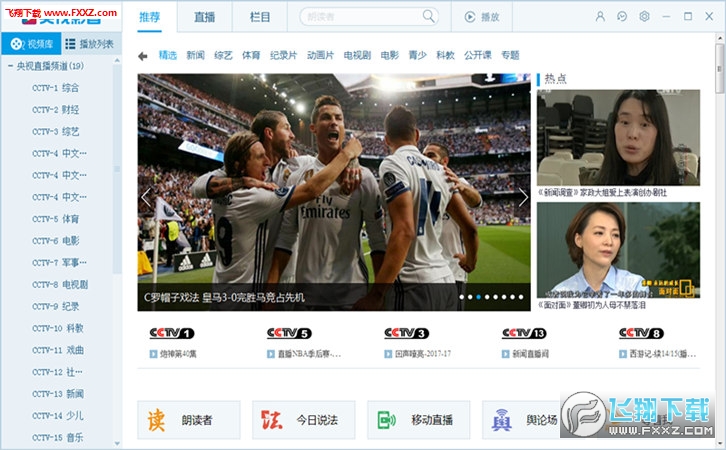Select CCTV-14 少儿 in channel list
Viewport: 726px width, 450px height.
coord(58,415)
